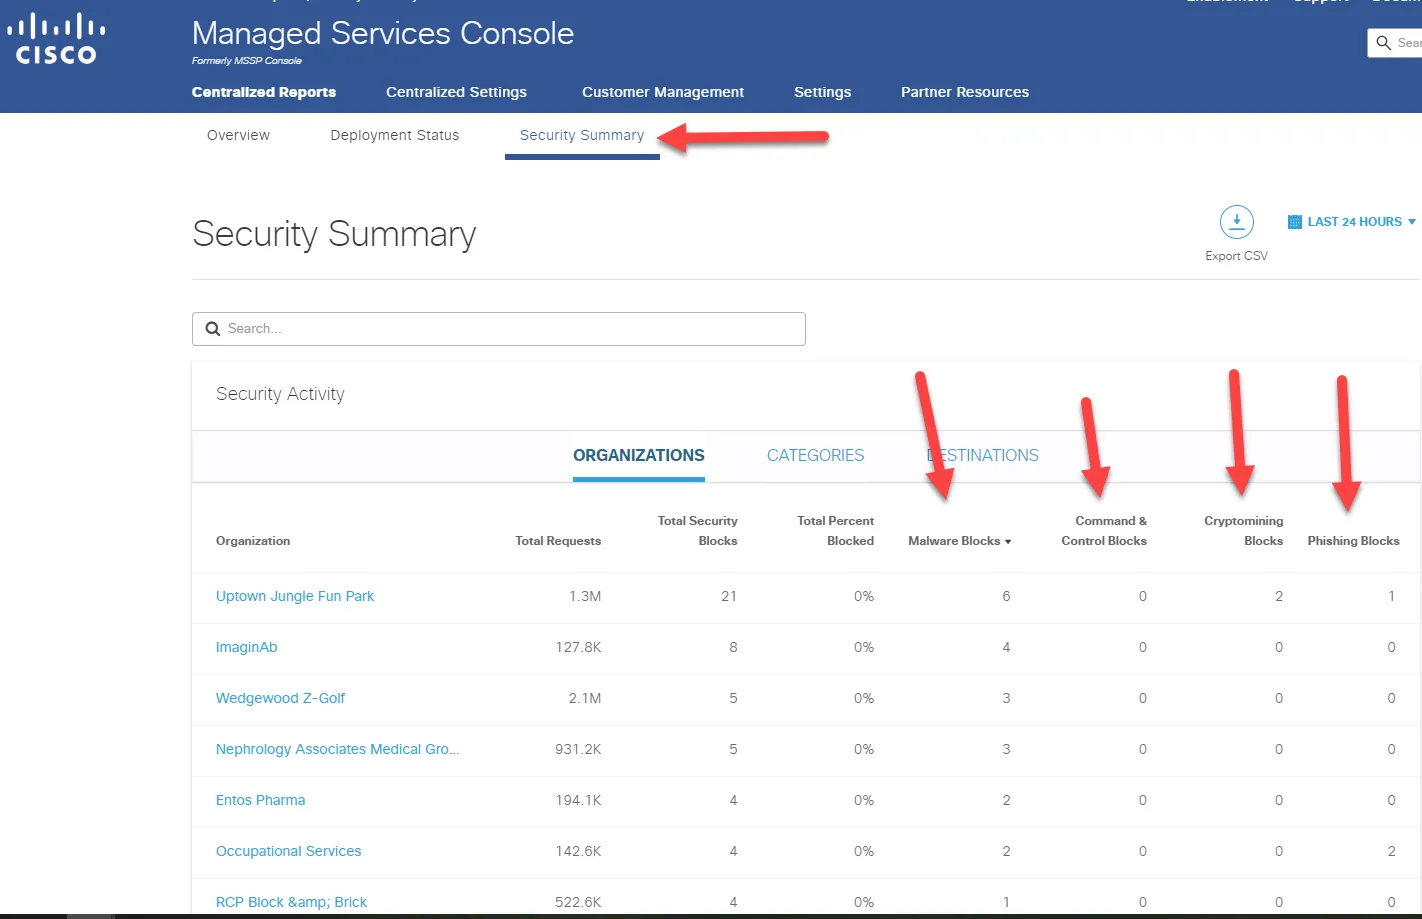Click the Security Activity panel title

pyautogui.click(x=280, y=394)
